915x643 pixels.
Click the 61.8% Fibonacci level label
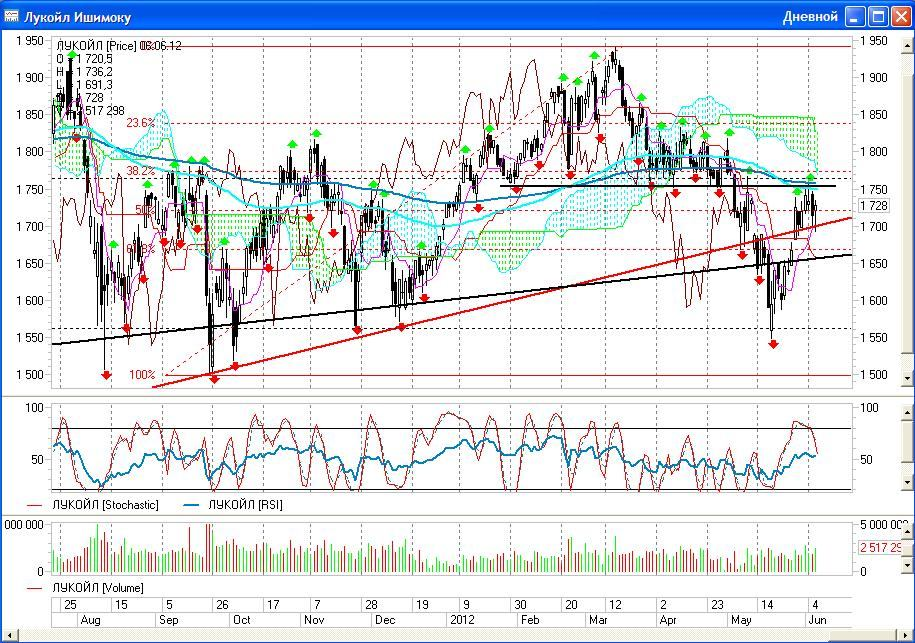[x=141, y=249]
